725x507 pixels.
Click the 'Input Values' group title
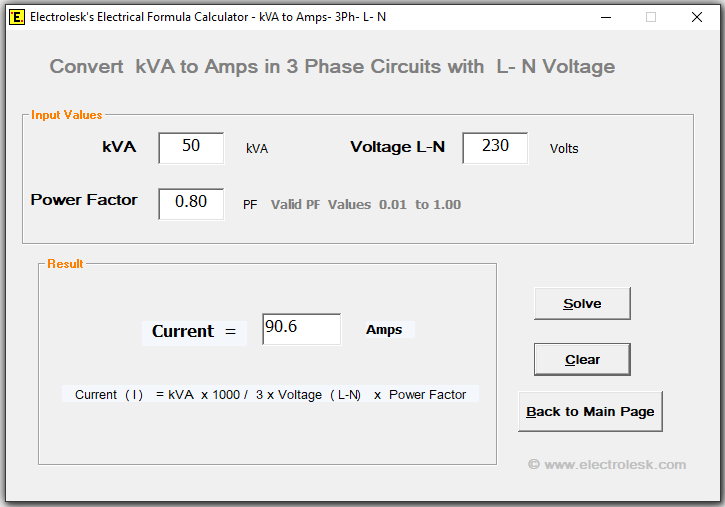click(x=66, y=115)
